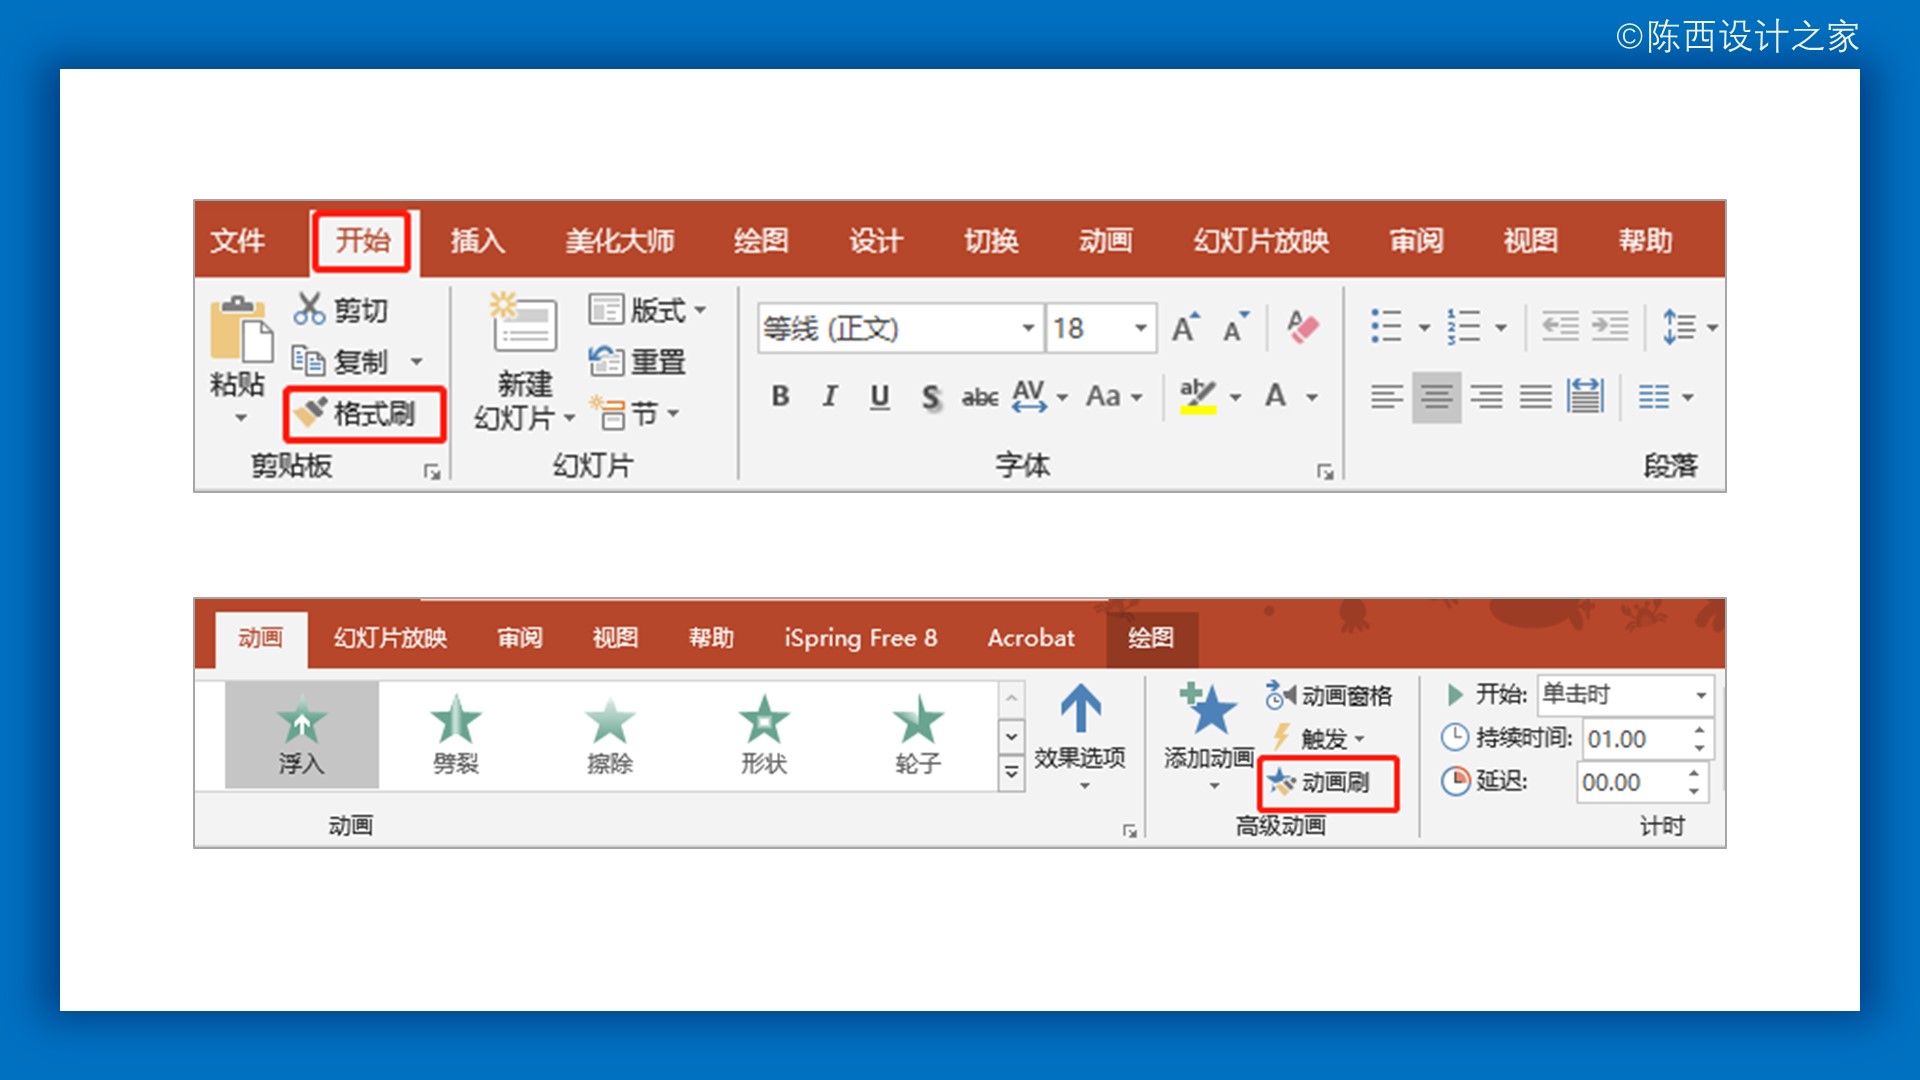Click the 粘贴 (Paste) clipboard icon

pos(240,328)
